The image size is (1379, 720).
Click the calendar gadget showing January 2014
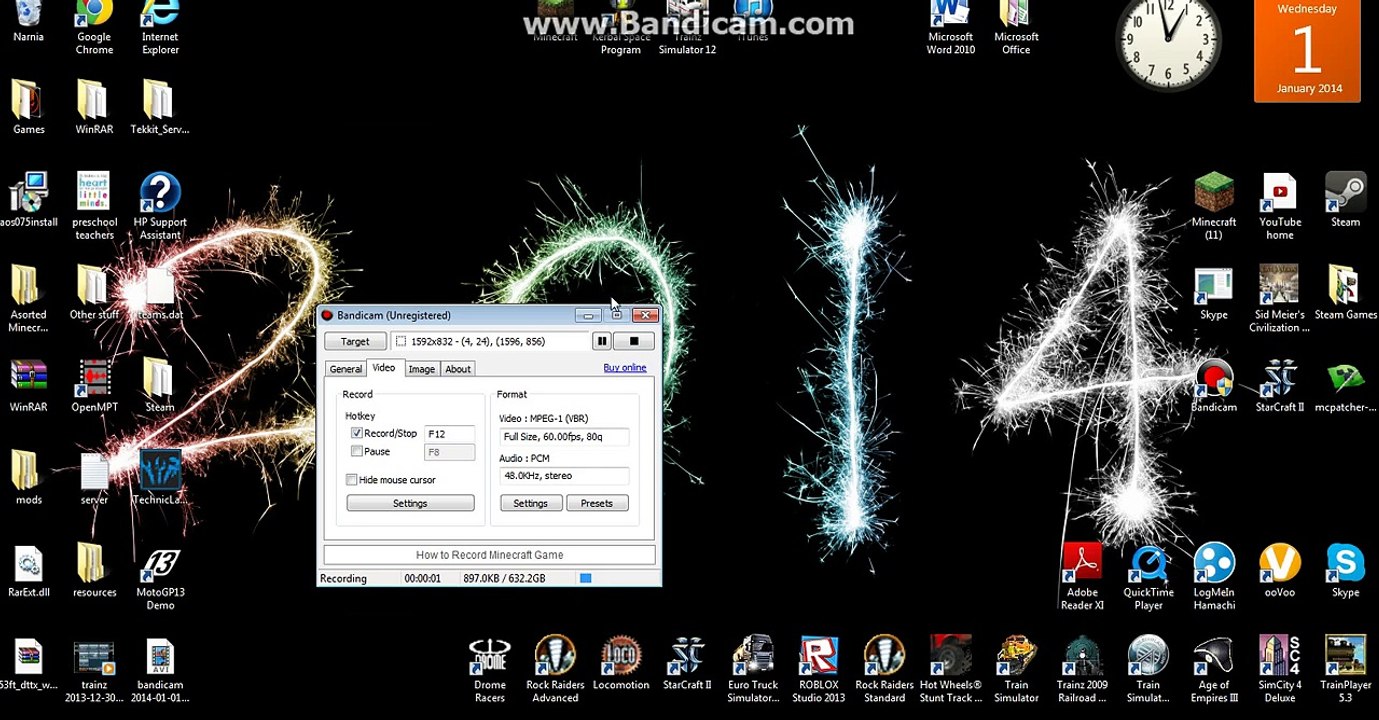tap(1306, 50)
